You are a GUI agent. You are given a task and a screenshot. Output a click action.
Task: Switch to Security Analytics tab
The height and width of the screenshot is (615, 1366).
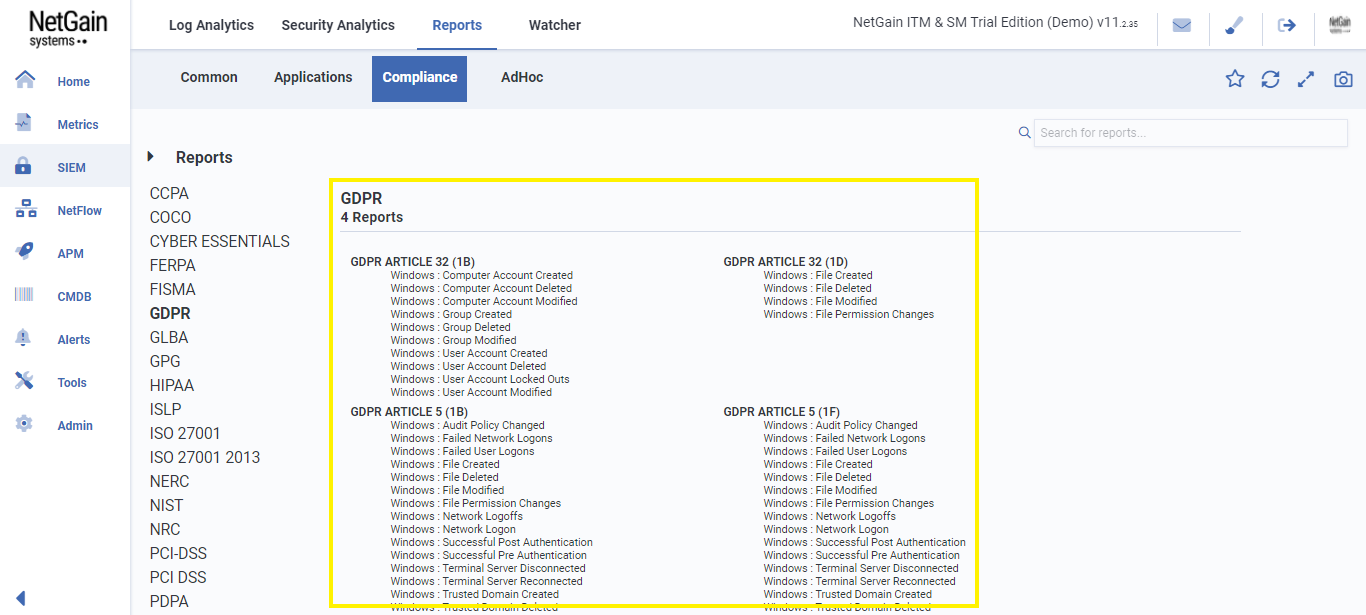tap(338, 25)
